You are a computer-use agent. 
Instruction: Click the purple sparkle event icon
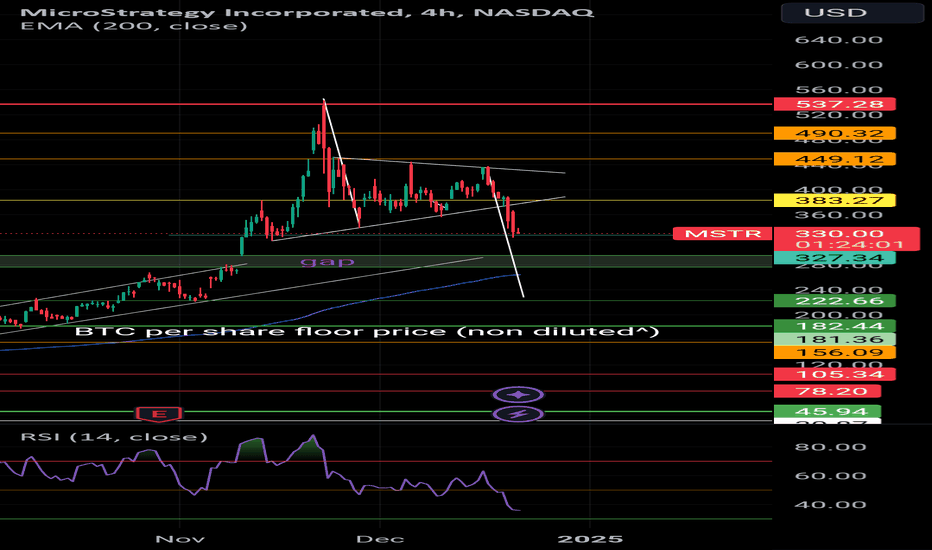[518, 395]
